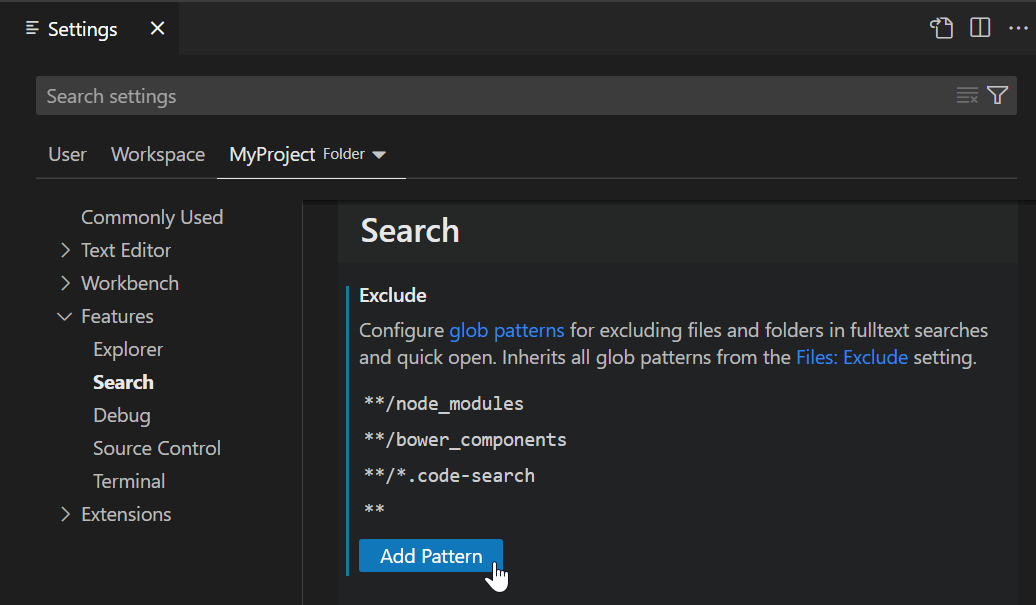Select Extensions in settings tree

click(126, 515)
